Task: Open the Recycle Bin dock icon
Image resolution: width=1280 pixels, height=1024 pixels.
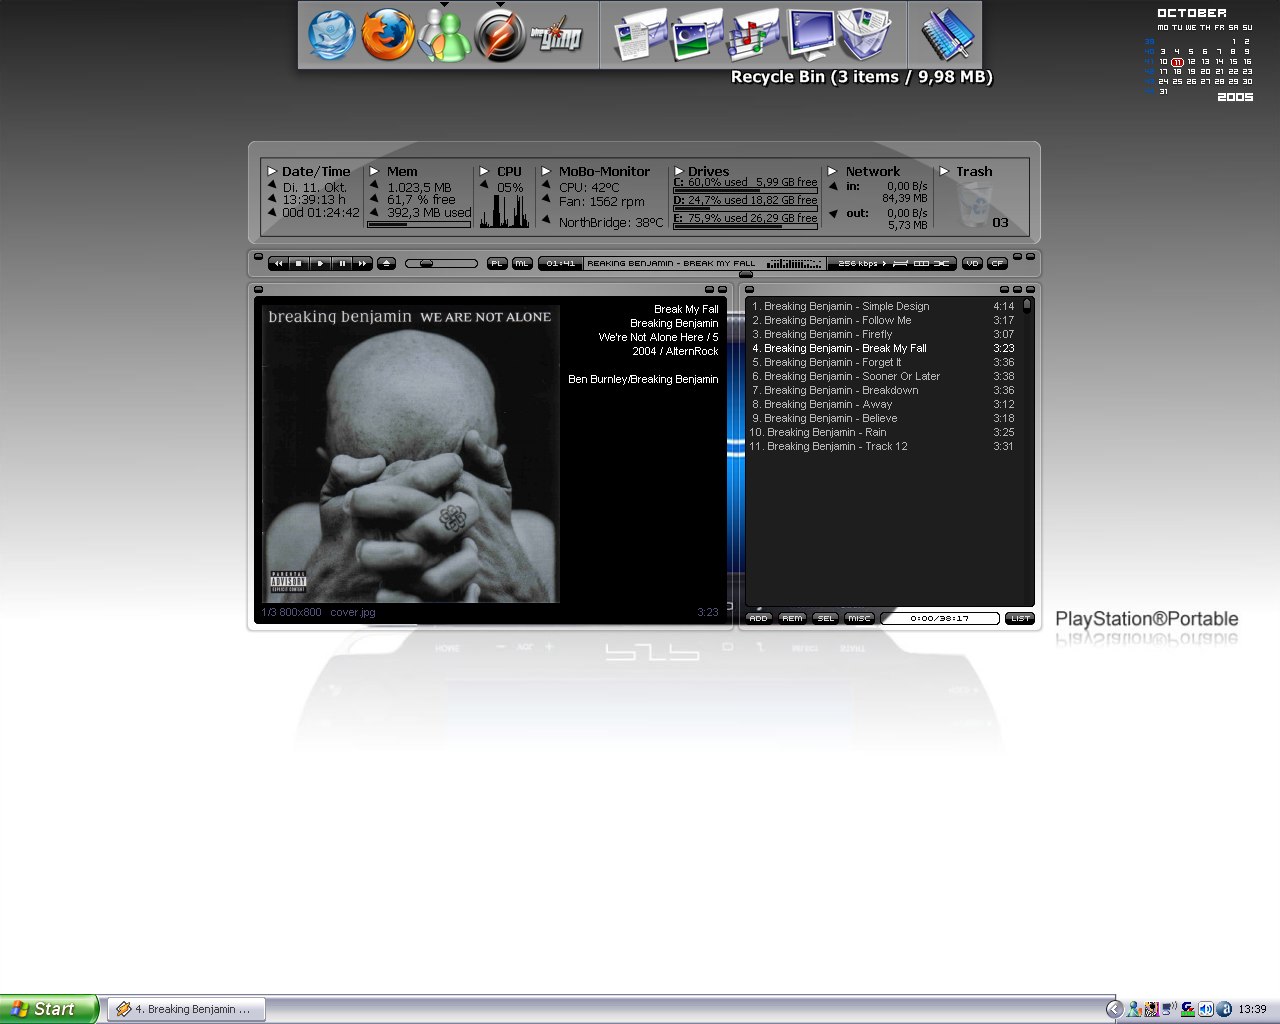Action: (x=865, y=35)
